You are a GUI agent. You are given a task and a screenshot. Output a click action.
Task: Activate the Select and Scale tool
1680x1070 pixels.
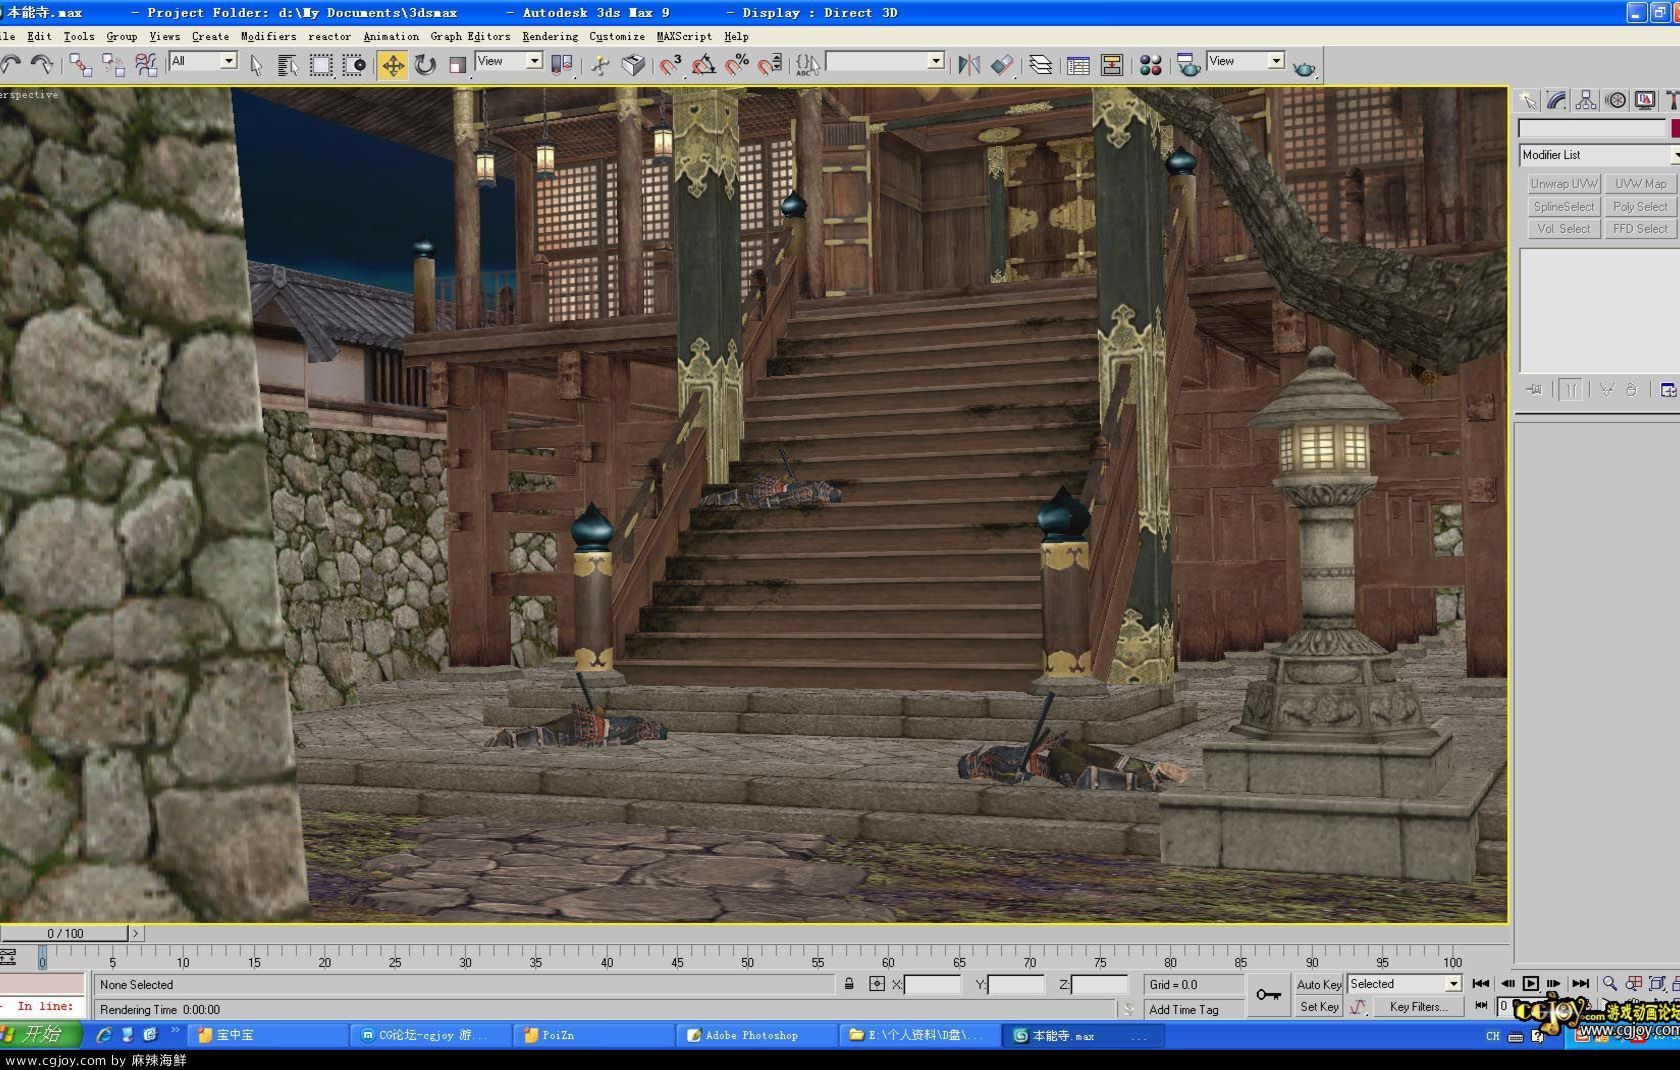click(457, 65)
